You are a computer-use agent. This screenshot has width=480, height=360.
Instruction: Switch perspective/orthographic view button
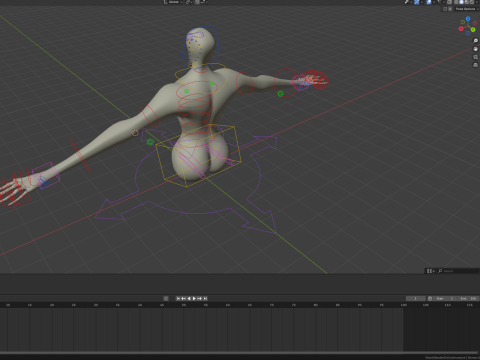[475, 65]
